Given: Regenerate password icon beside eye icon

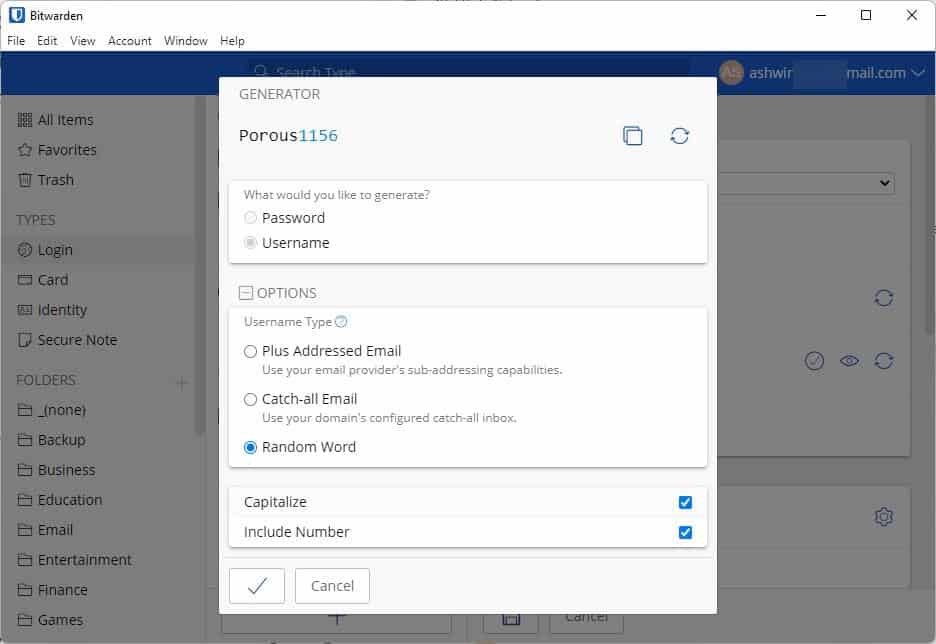Looking at the screenshot, I should [x=883, y=360].
